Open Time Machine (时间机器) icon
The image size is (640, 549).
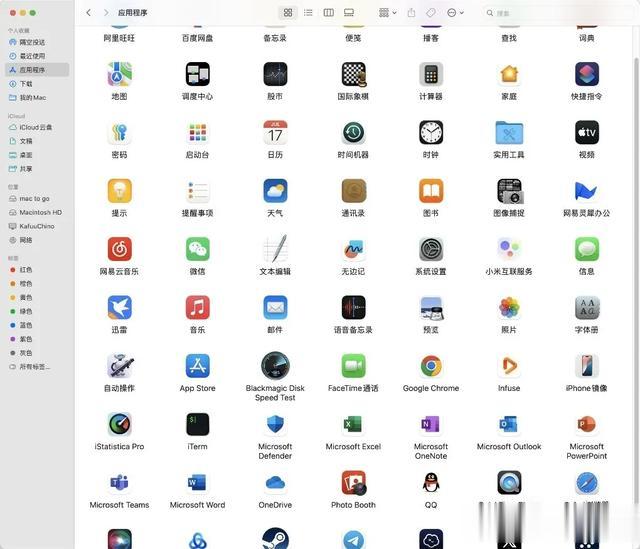click(353, 132)
